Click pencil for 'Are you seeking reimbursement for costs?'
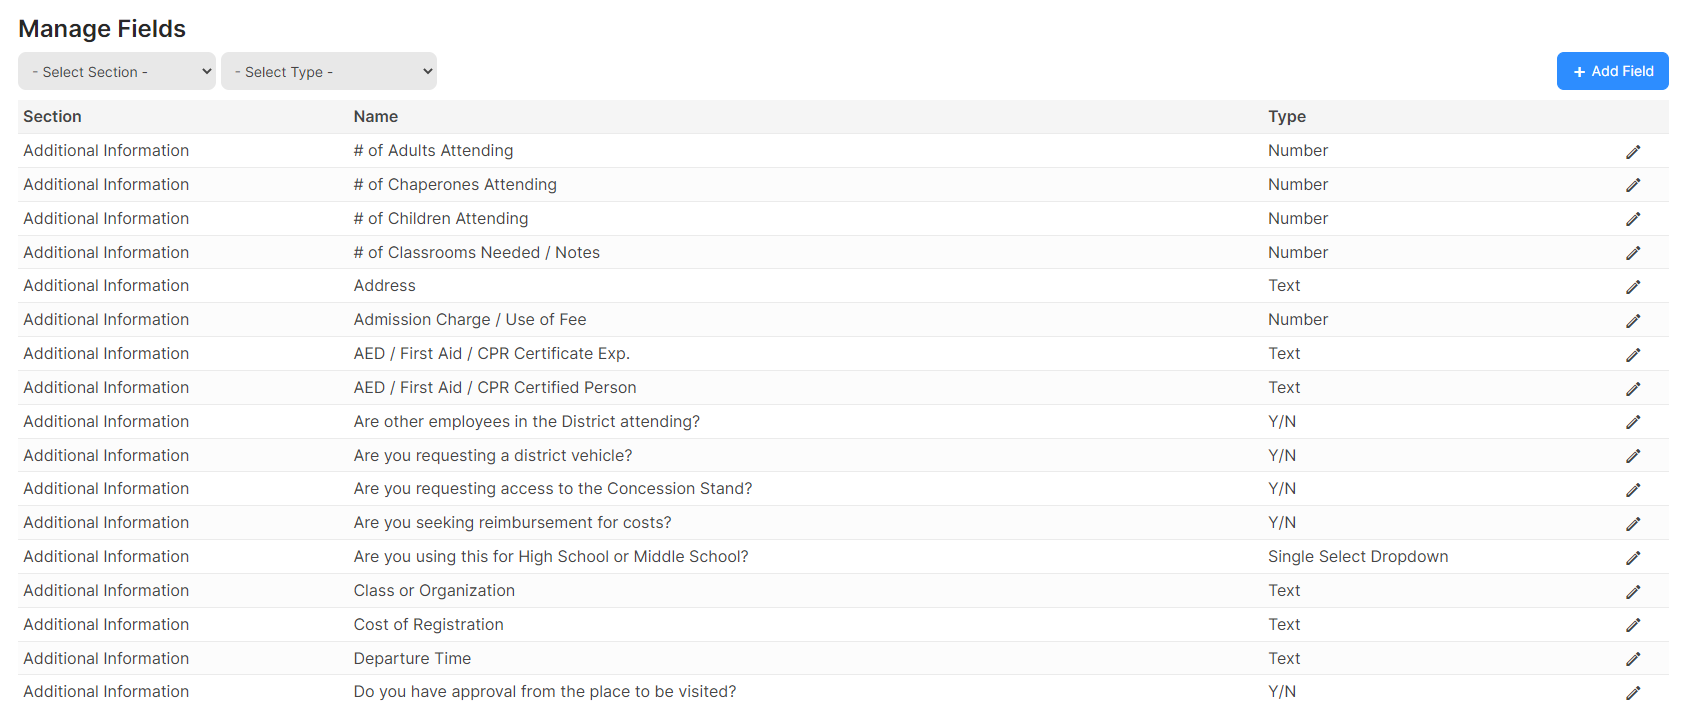Screen dimensions: 1682x708 [1633, 524]
